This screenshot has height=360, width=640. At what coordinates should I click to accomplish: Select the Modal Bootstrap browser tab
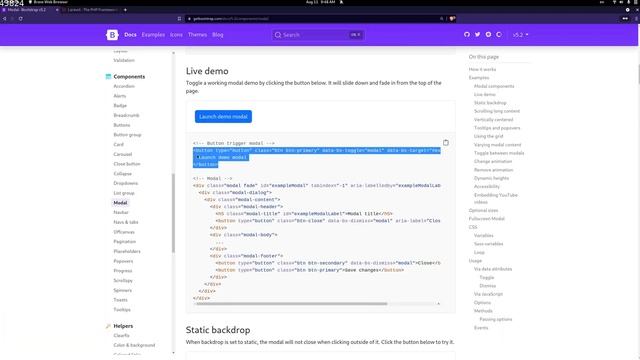click(x=29, y=9)
